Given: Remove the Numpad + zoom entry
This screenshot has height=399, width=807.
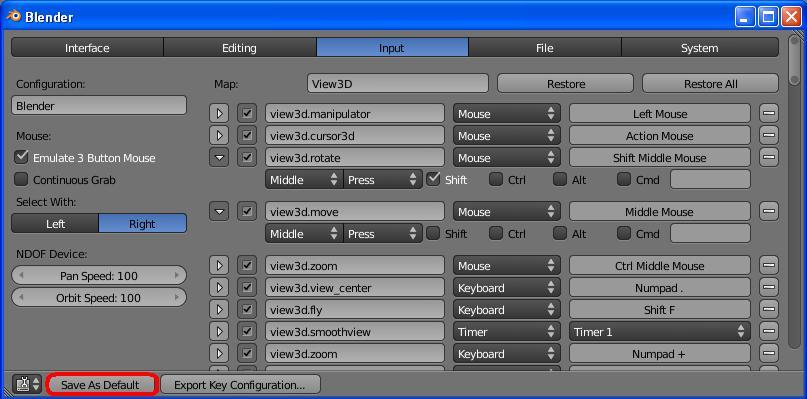Looking at the screenshot, I should coord(768,353).
